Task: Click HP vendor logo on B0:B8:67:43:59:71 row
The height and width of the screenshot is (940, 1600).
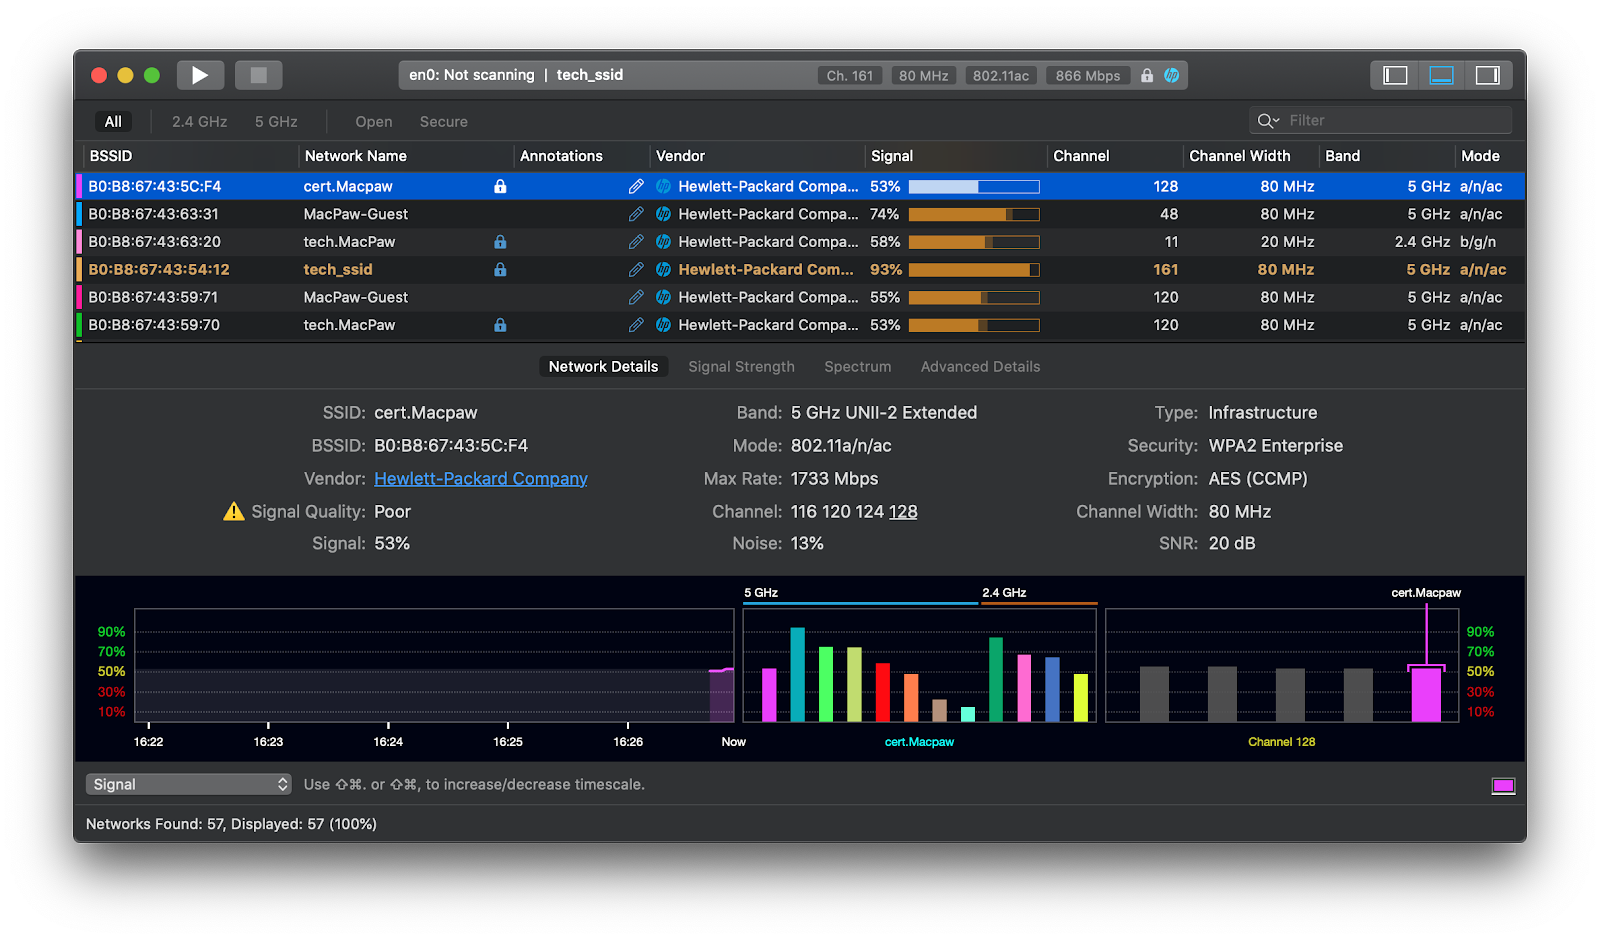Action: [x=663, y=297]
